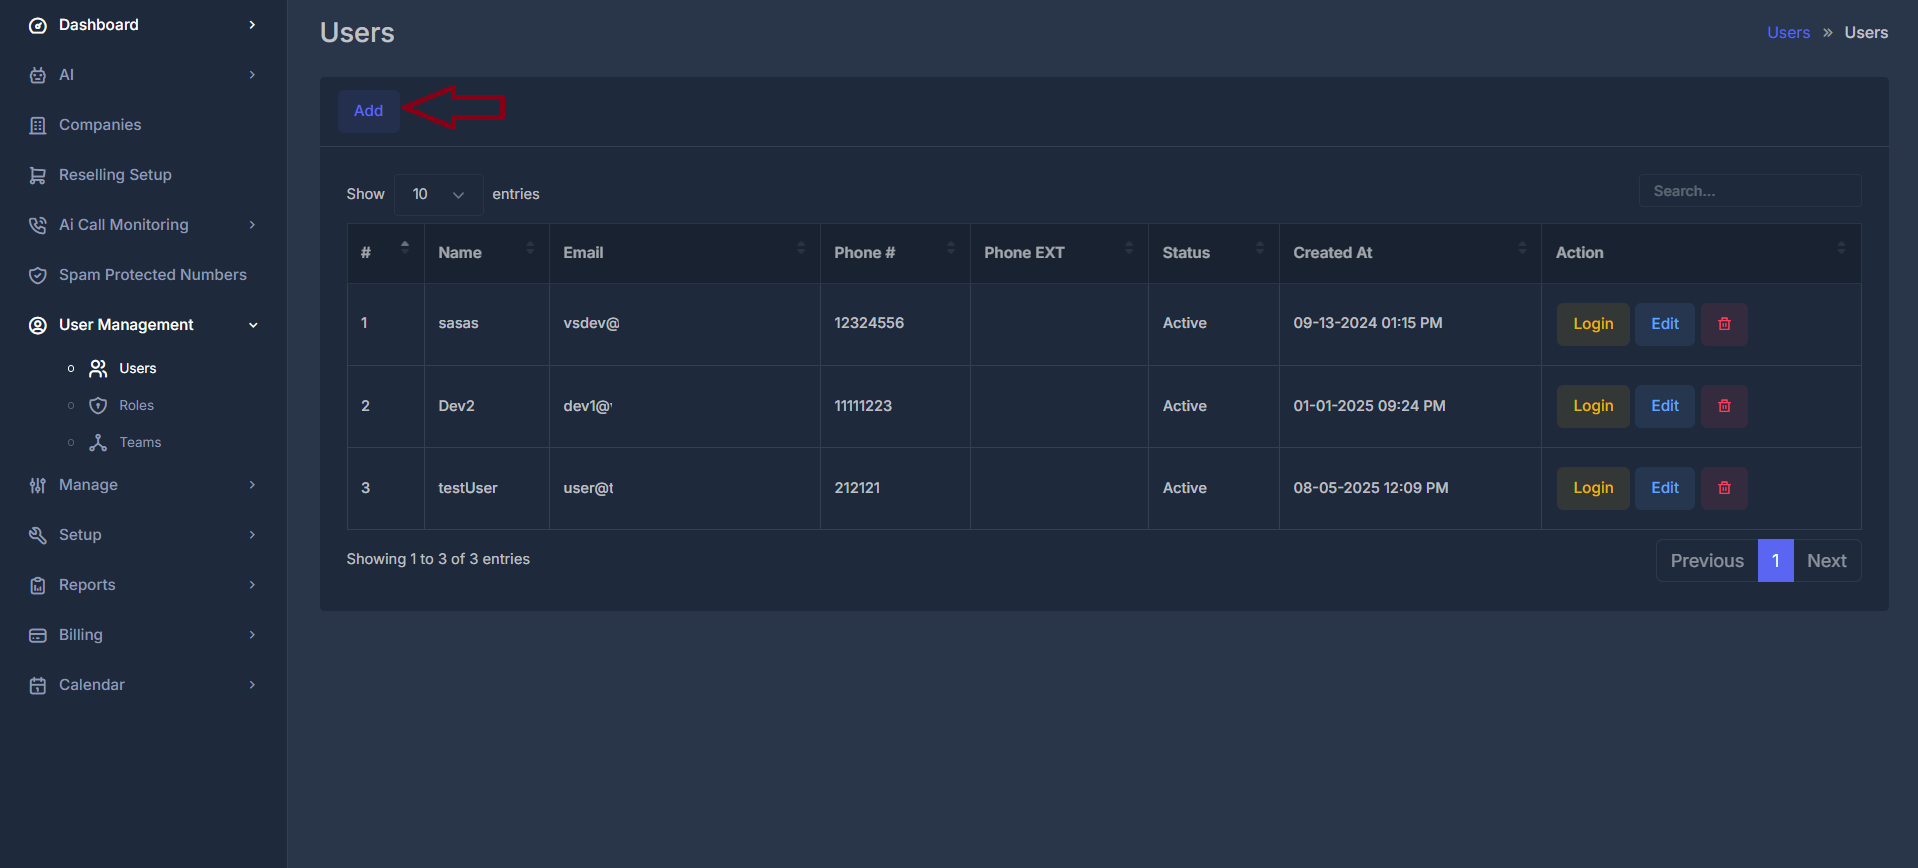Sort table by Created At column arrows
The width and height of the screenshot is (1918, 868).
click(1522, 247)
